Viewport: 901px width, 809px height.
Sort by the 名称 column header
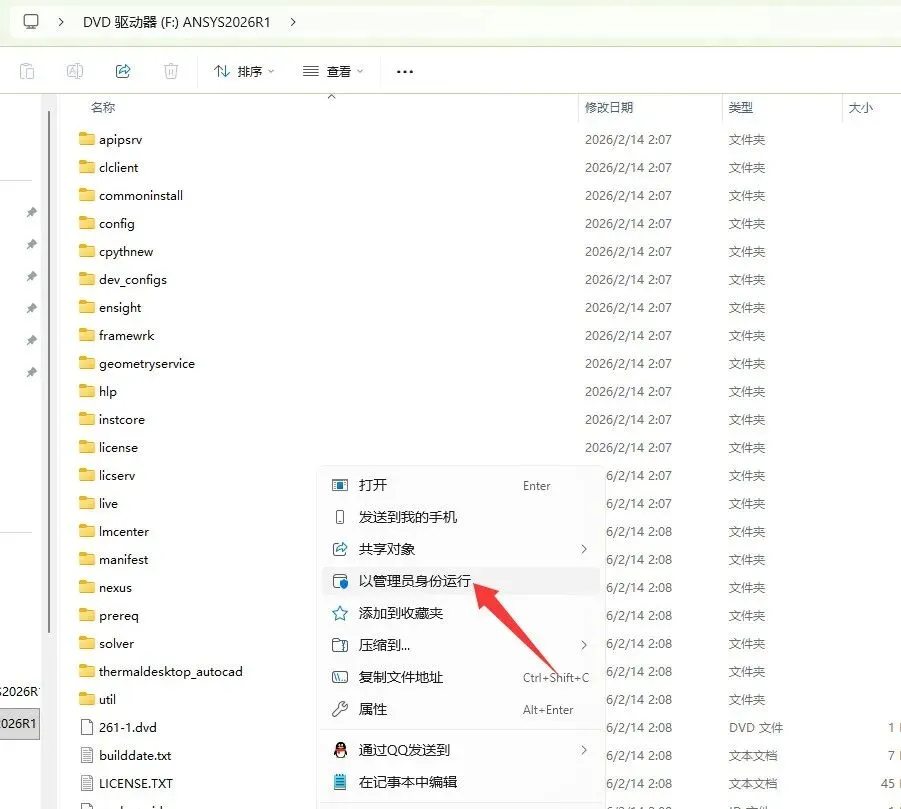click(x=103, y=107)
